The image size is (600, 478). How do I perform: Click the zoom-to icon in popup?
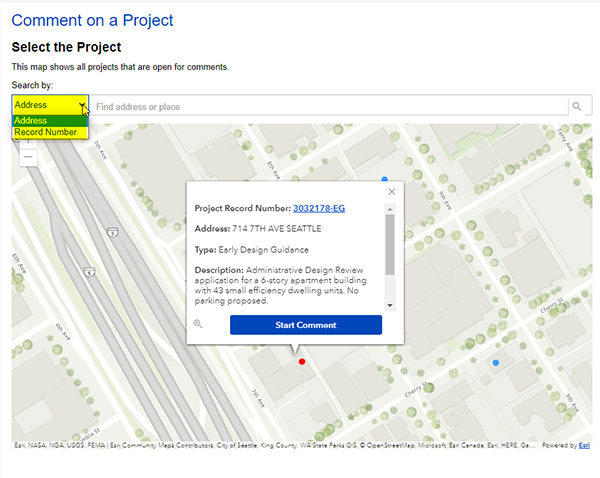198,324
